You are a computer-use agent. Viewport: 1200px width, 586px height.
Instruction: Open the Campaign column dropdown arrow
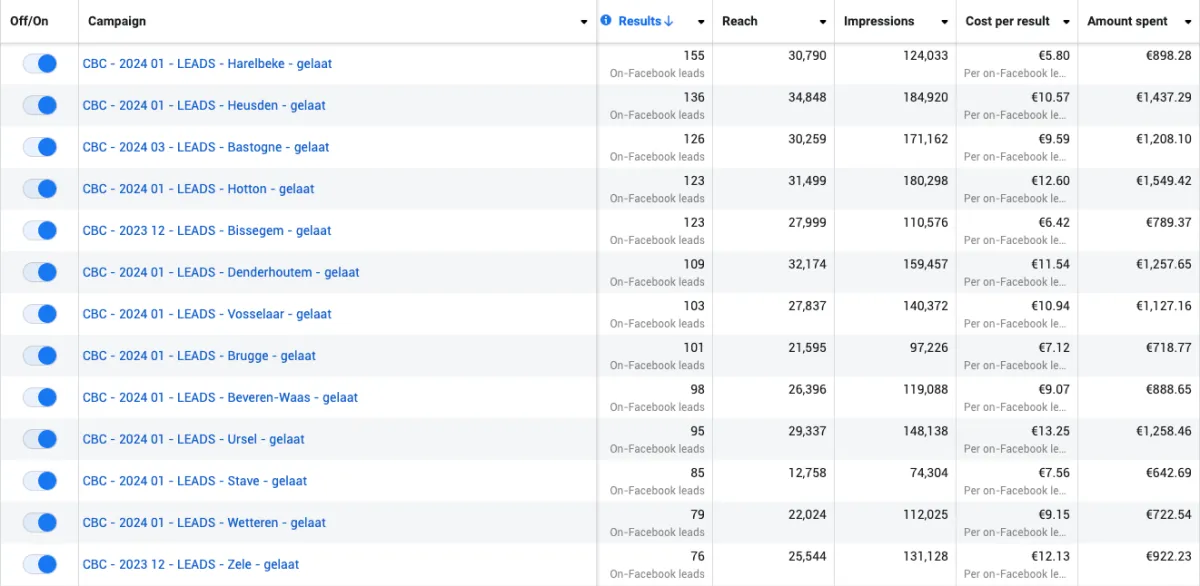point(584,22)
